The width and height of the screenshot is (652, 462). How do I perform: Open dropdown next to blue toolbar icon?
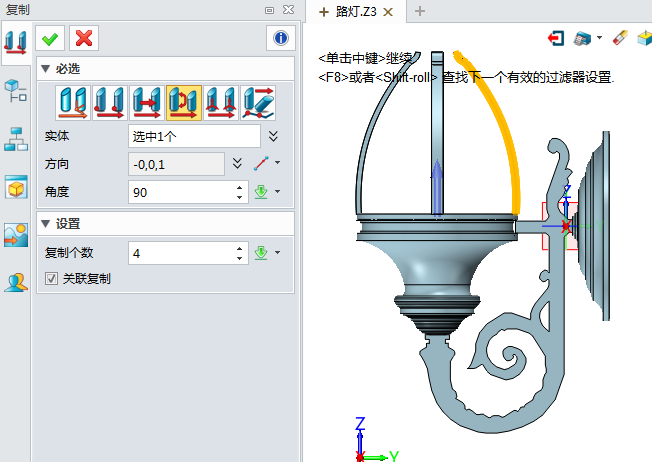(599, 37)
